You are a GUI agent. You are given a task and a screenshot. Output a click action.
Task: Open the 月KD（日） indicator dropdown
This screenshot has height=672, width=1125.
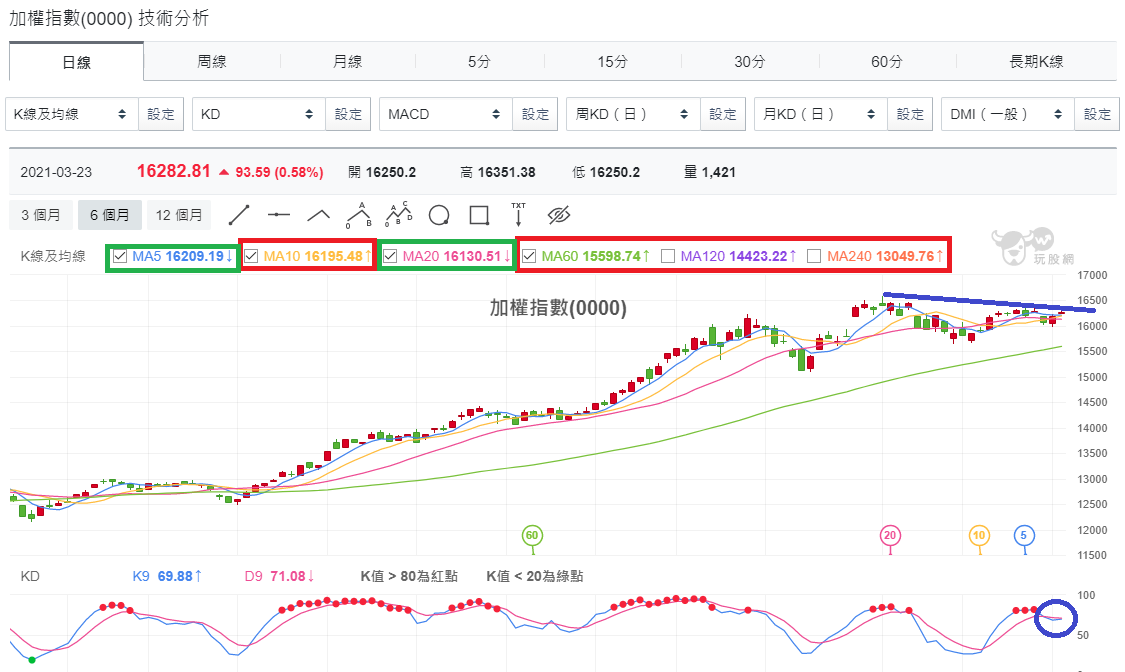pos(822,114)
